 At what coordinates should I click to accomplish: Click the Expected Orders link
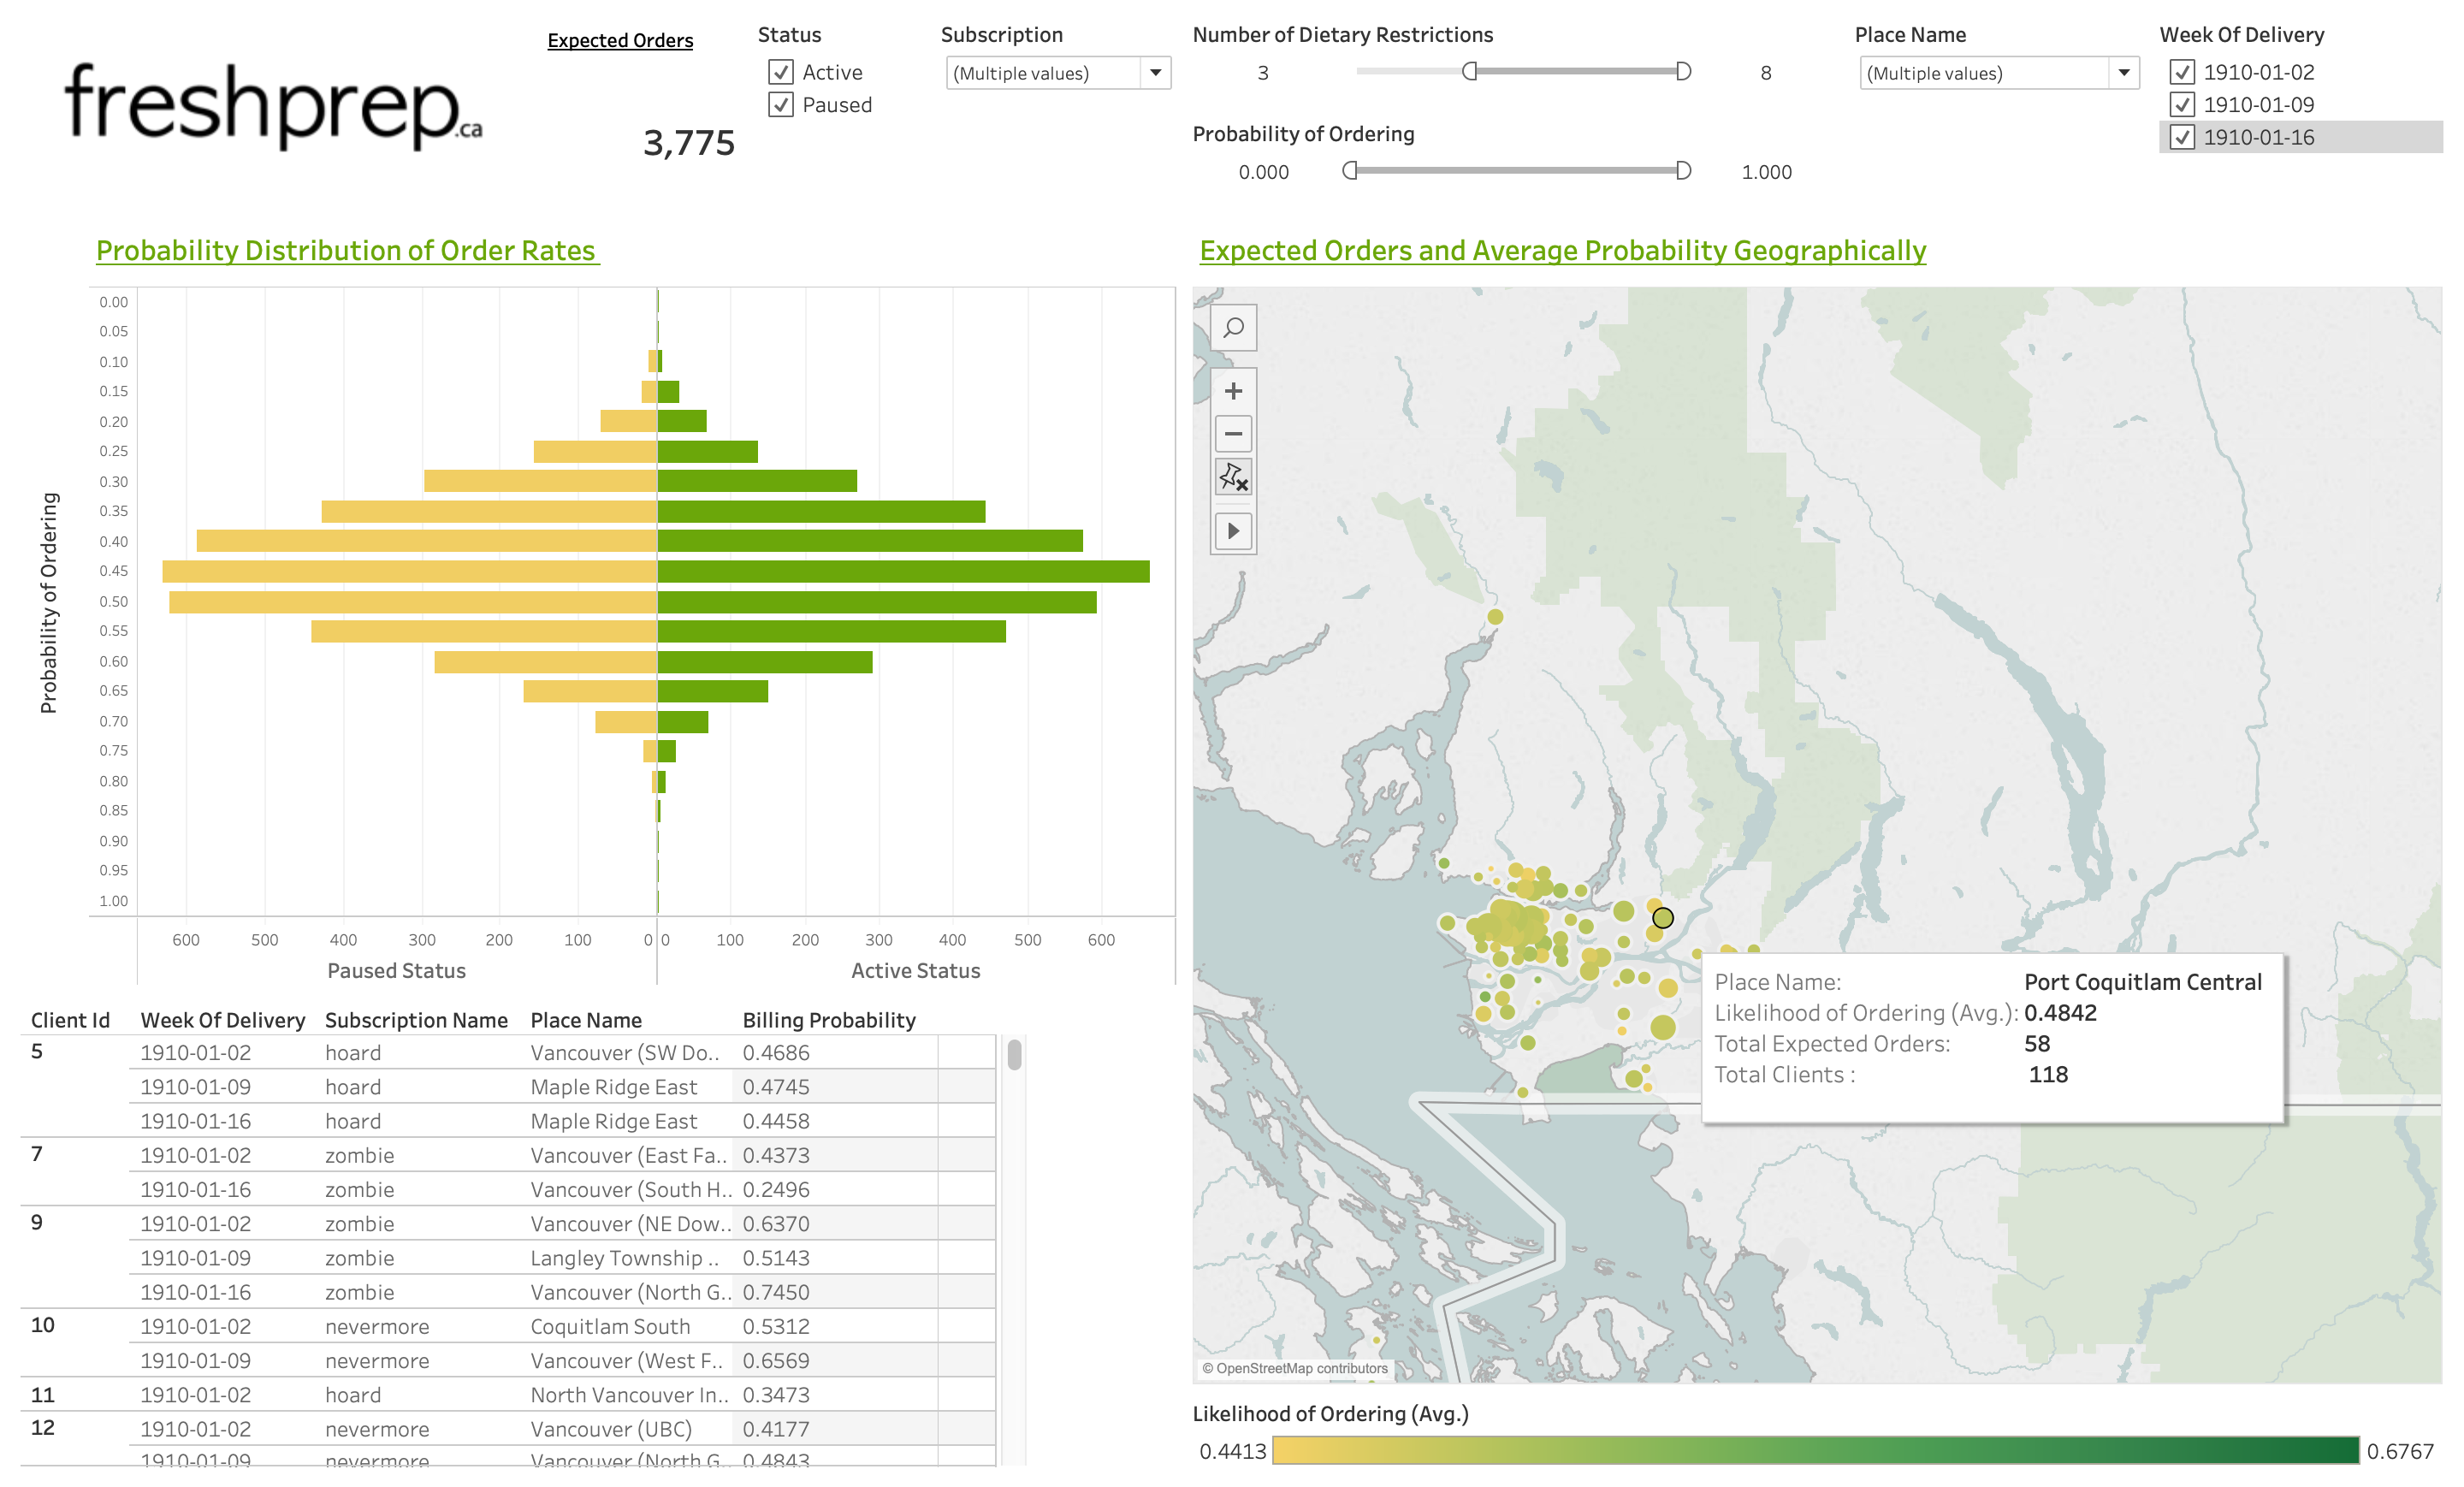(x=620, y=41)
